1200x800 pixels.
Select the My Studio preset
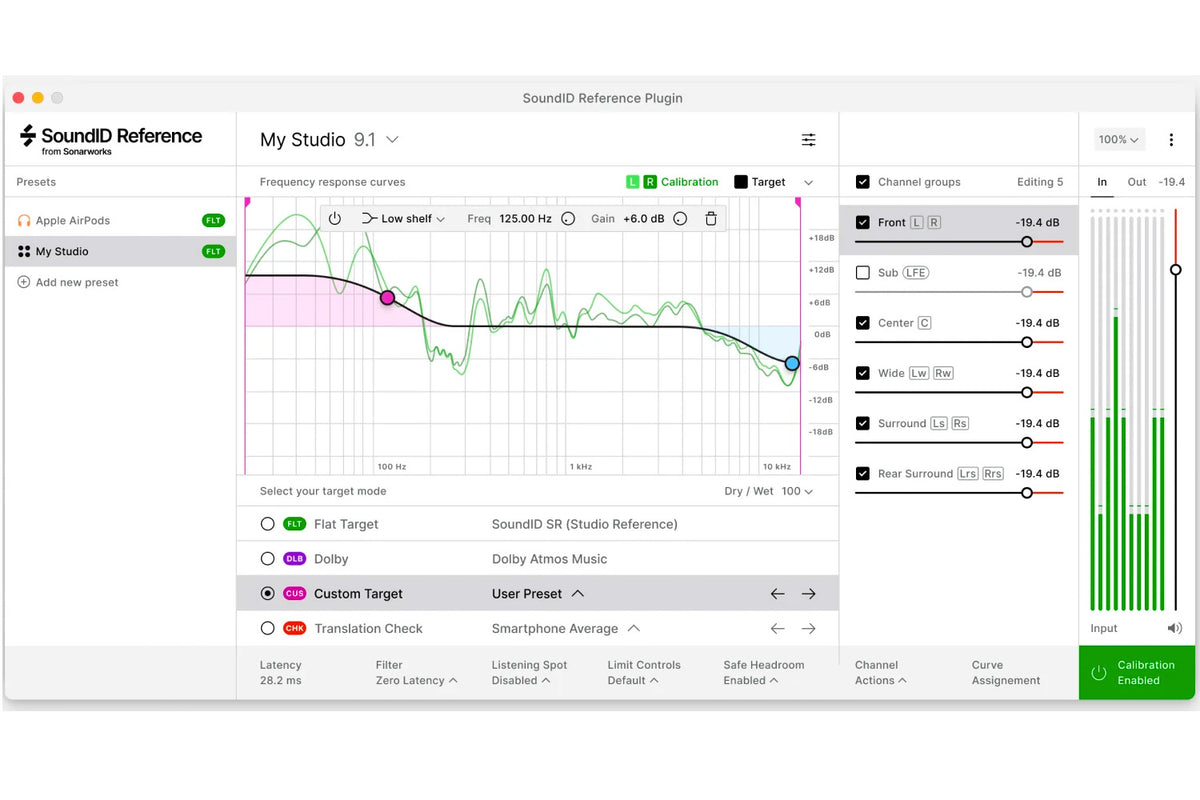[120, 251]
